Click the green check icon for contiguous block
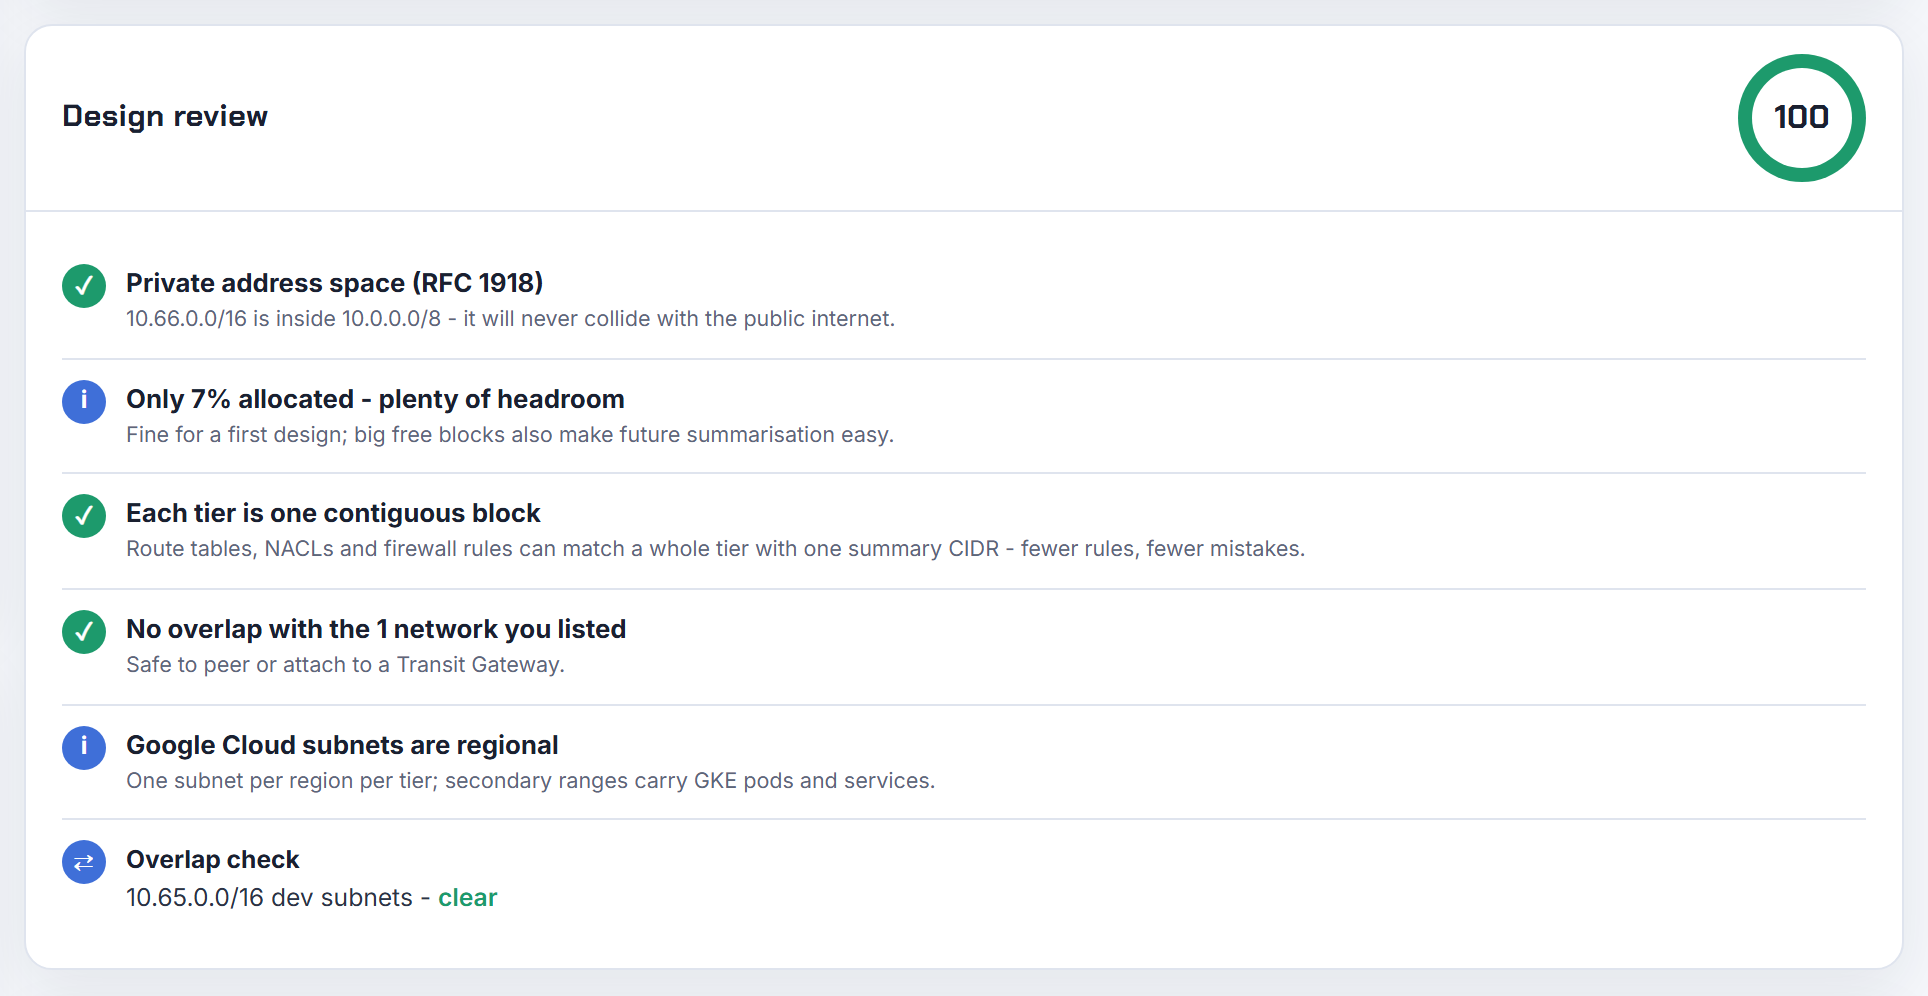 click(84, 516)
